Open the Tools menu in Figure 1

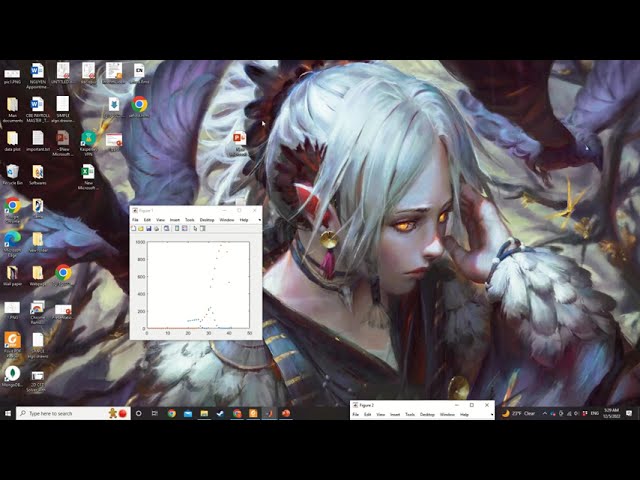point(190,220)
